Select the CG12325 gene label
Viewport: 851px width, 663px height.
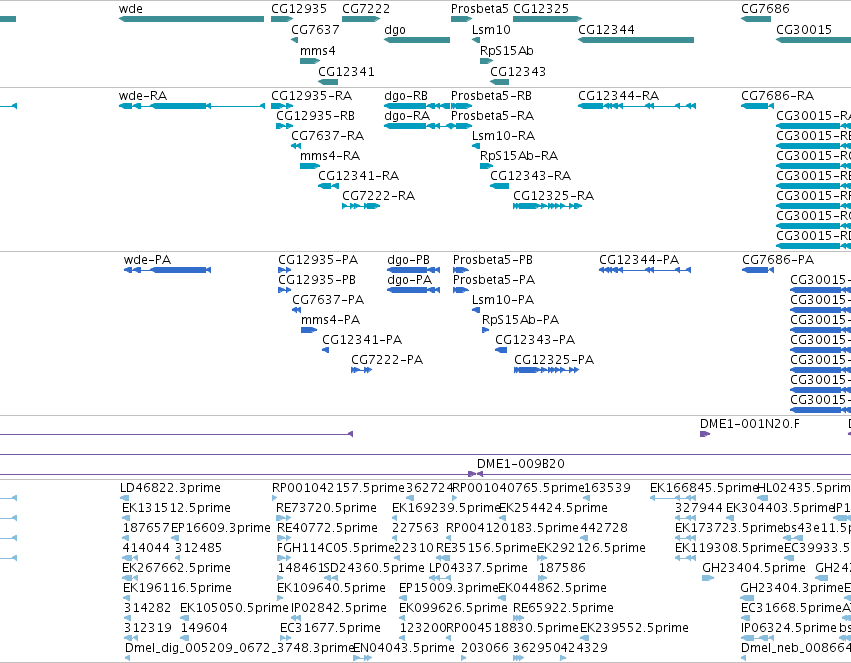click(541, 9)
